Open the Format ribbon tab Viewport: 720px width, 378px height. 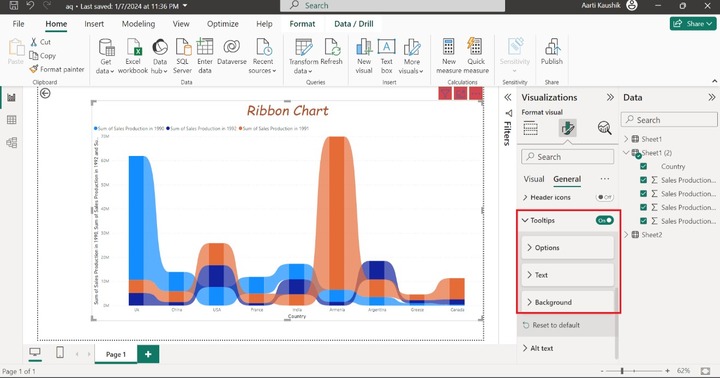(302, 24)
